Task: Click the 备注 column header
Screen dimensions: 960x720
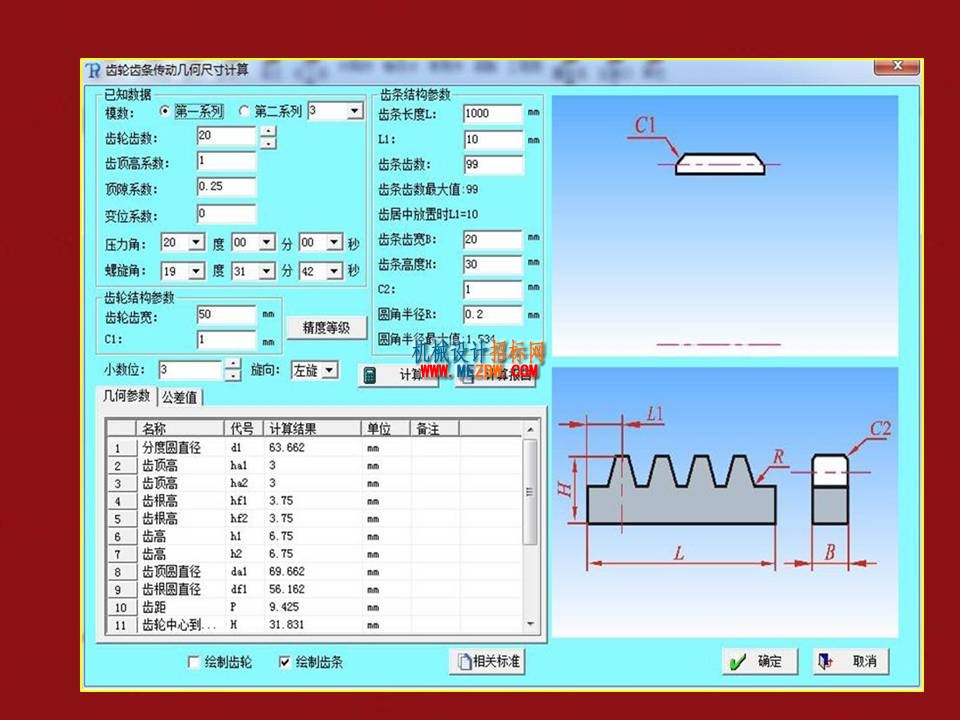Action: point(435,429)
